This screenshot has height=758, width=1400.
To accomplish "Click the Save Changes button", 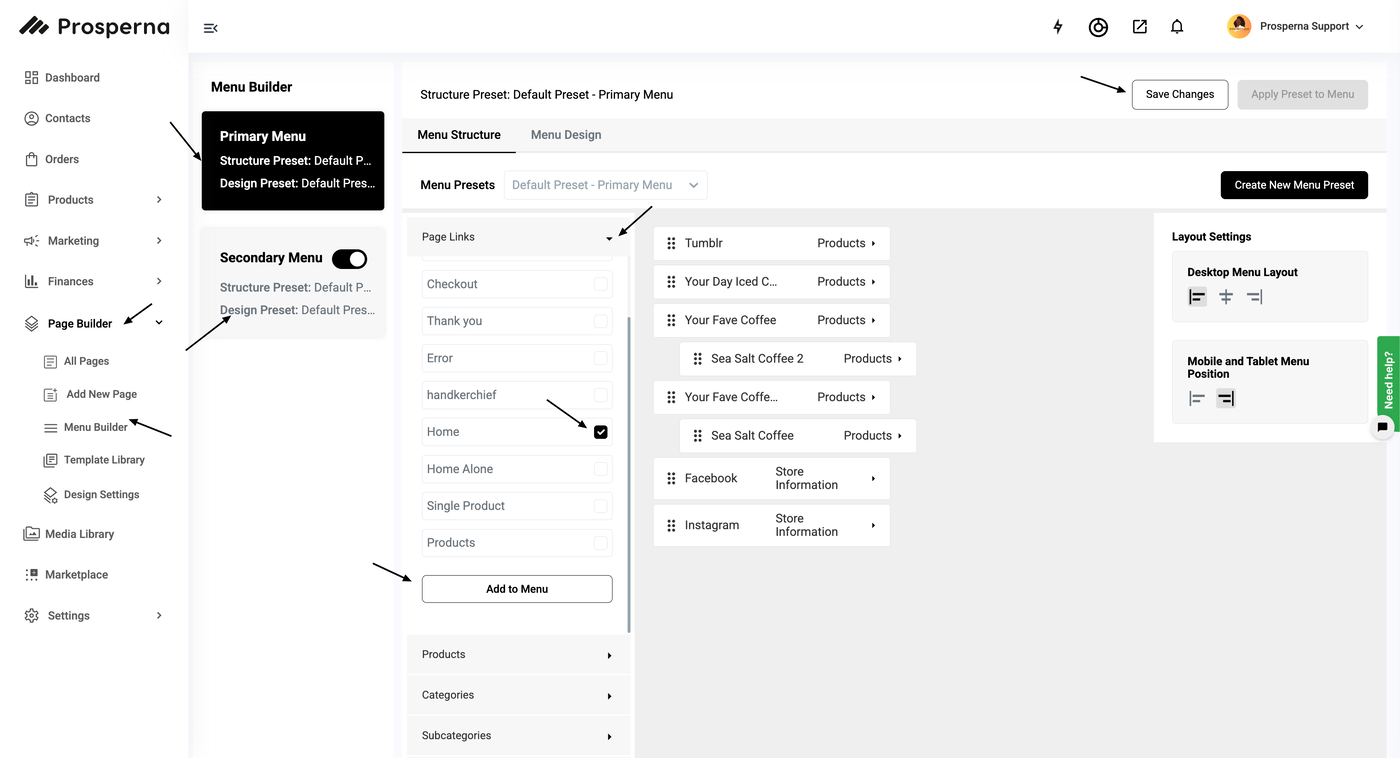I will 1180,94.
